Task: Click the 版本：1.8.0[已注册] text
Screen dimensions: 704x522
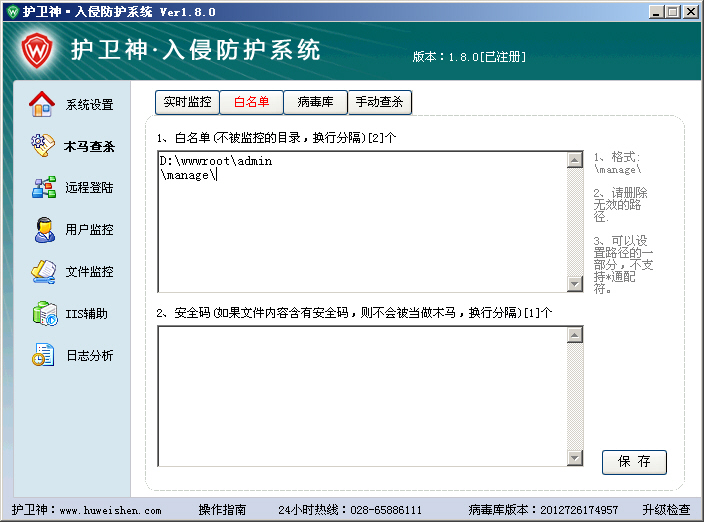Action: pos(469,57)
